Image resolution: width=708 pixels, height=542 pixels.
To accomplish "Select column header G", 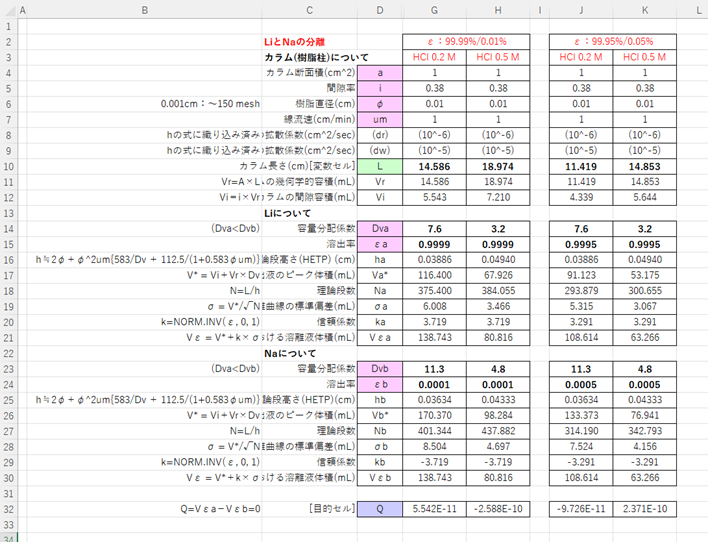I will tap(434, 10).
